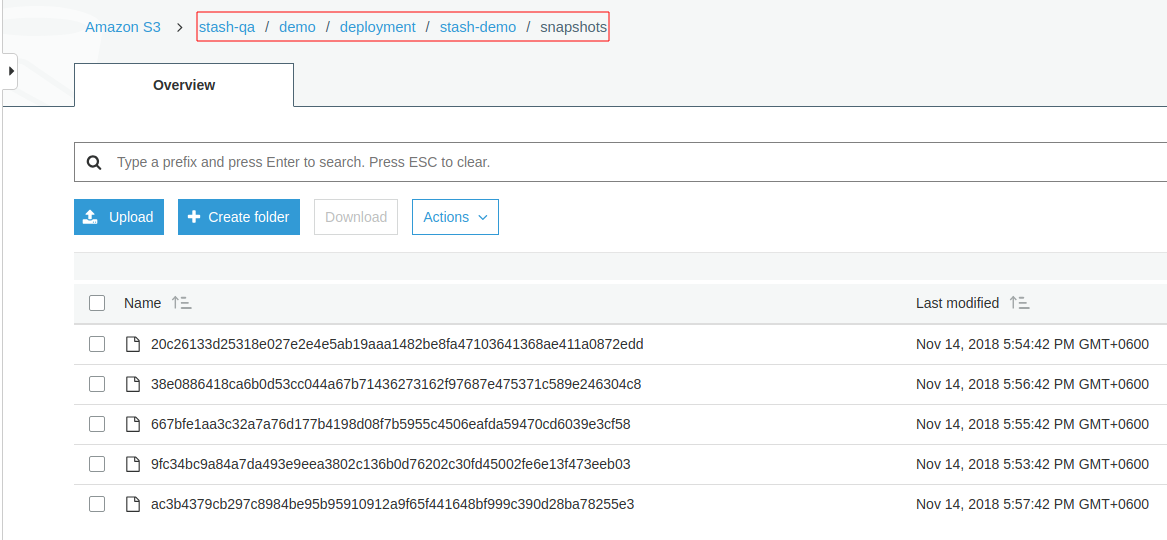
Task: Click the Upload button
Action: [119, 217]
